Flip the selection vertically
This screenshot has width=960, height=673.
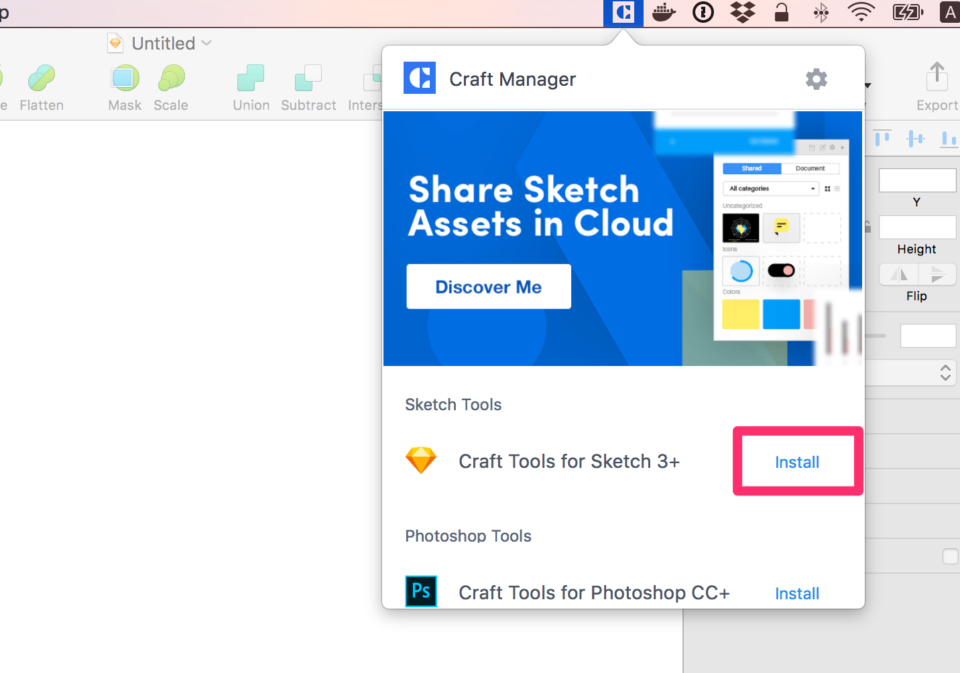(x=935, y=274)
